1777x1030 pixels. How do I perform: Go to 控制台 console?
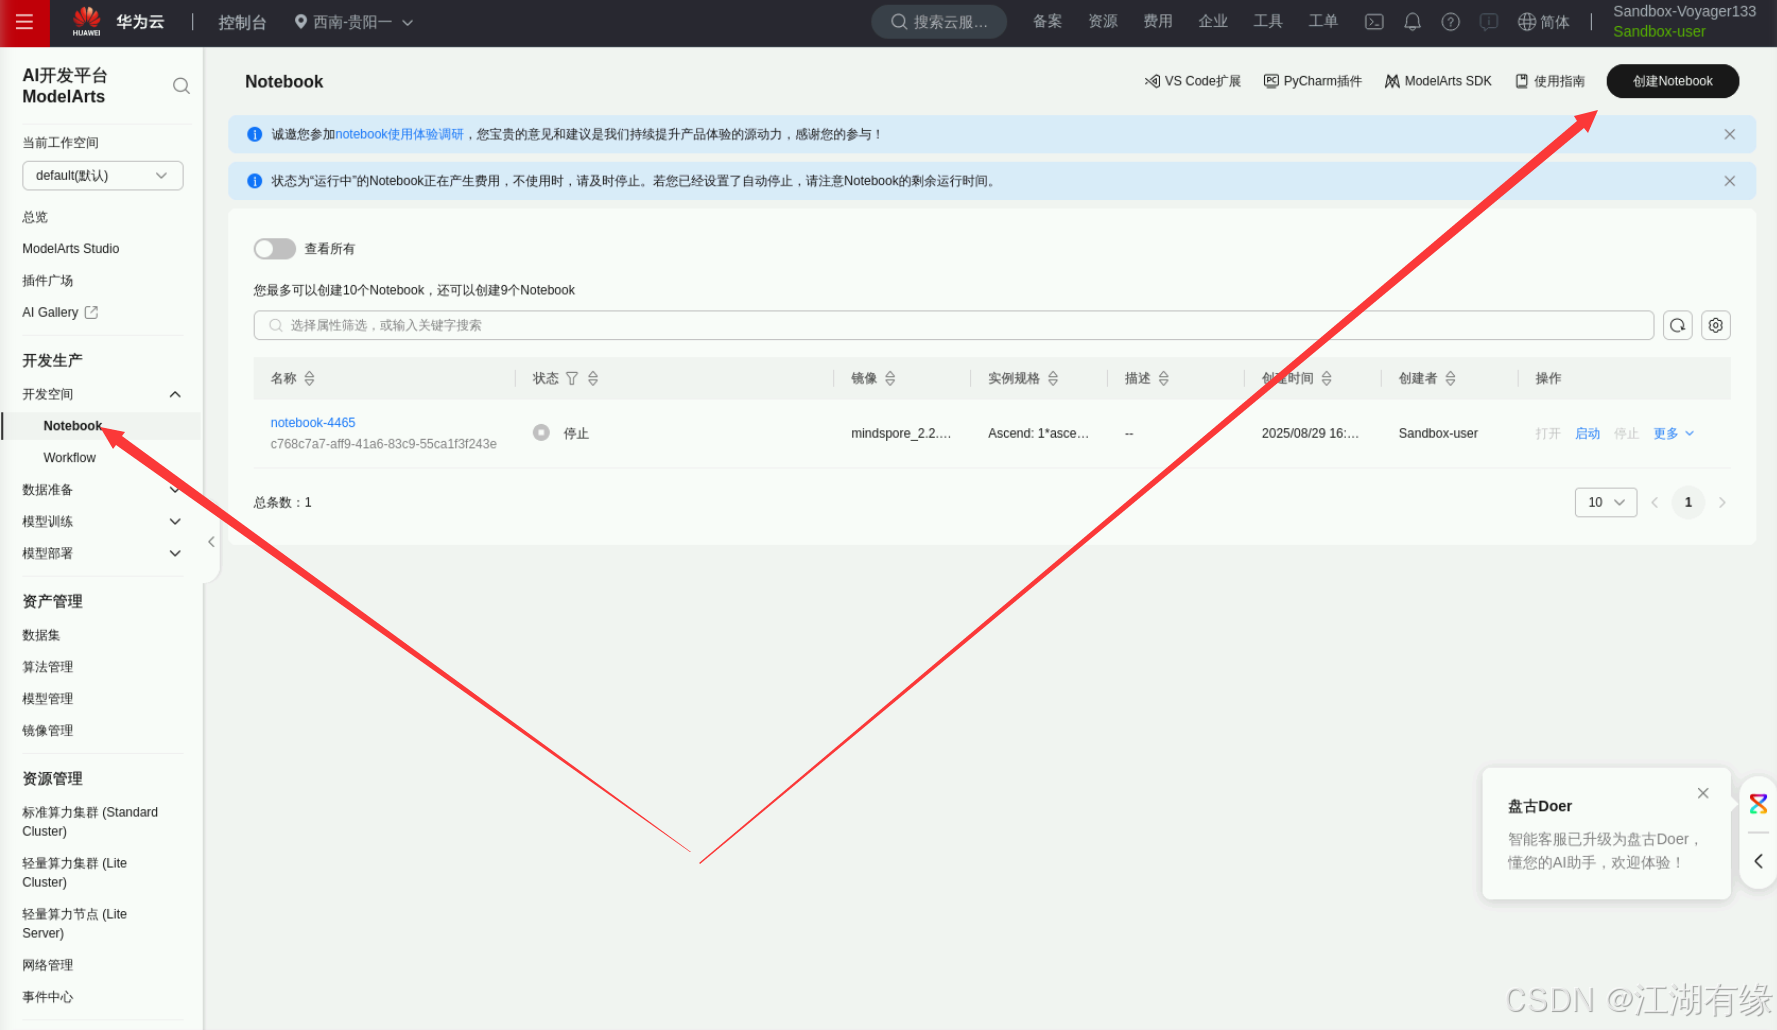242,22
